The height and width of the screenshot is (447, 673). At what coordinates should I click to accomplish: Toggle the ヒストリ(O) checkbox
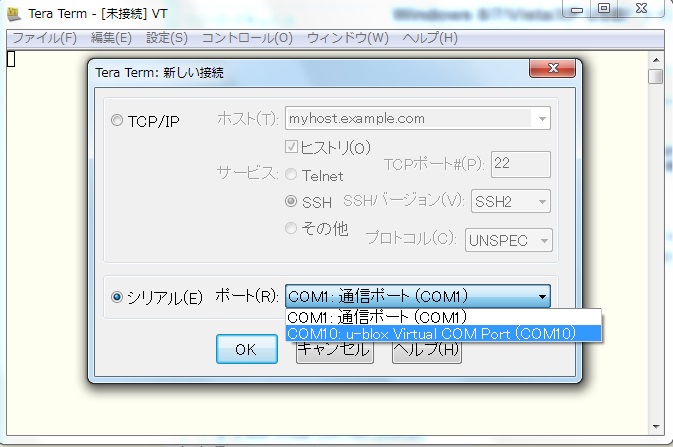[291, 147]
